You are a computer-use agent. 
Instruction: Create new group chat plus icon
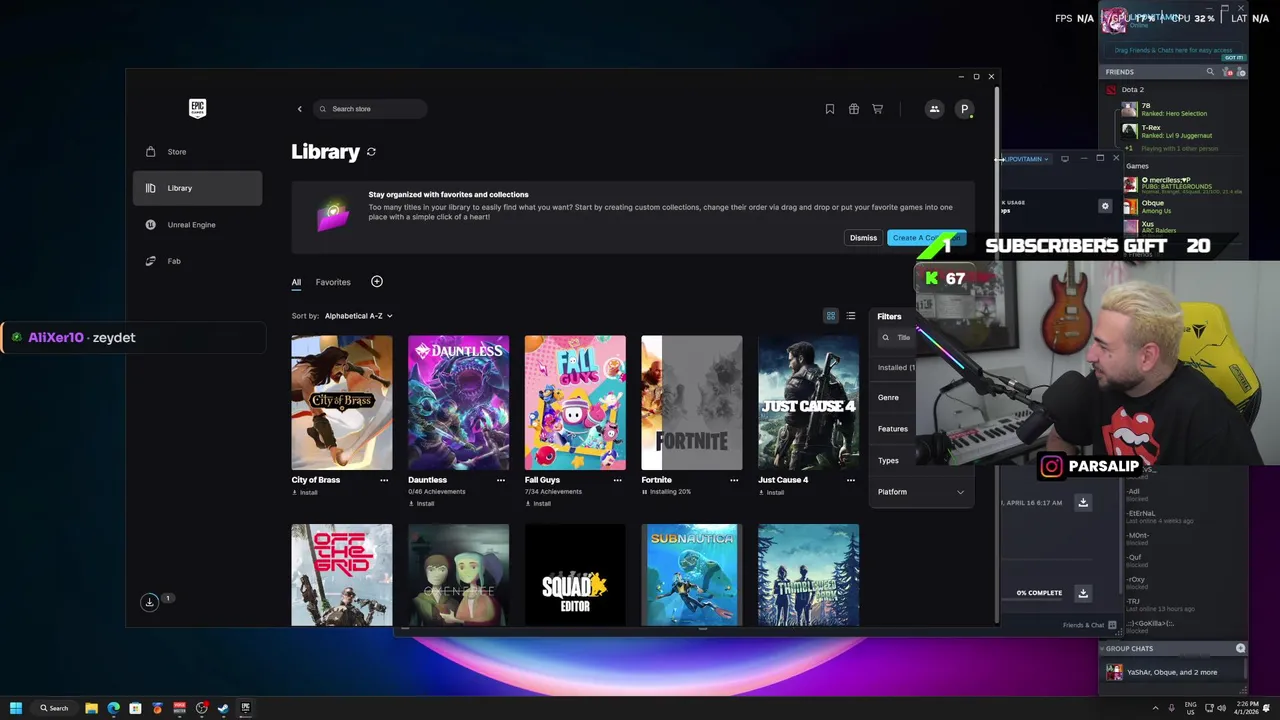point(1241,648)
